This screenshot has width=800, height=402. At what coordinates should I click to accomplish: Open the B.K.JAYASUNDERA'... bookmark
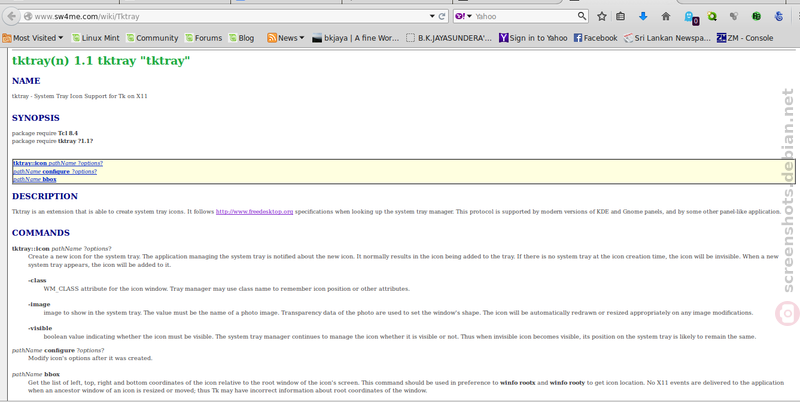coord(449,38)
